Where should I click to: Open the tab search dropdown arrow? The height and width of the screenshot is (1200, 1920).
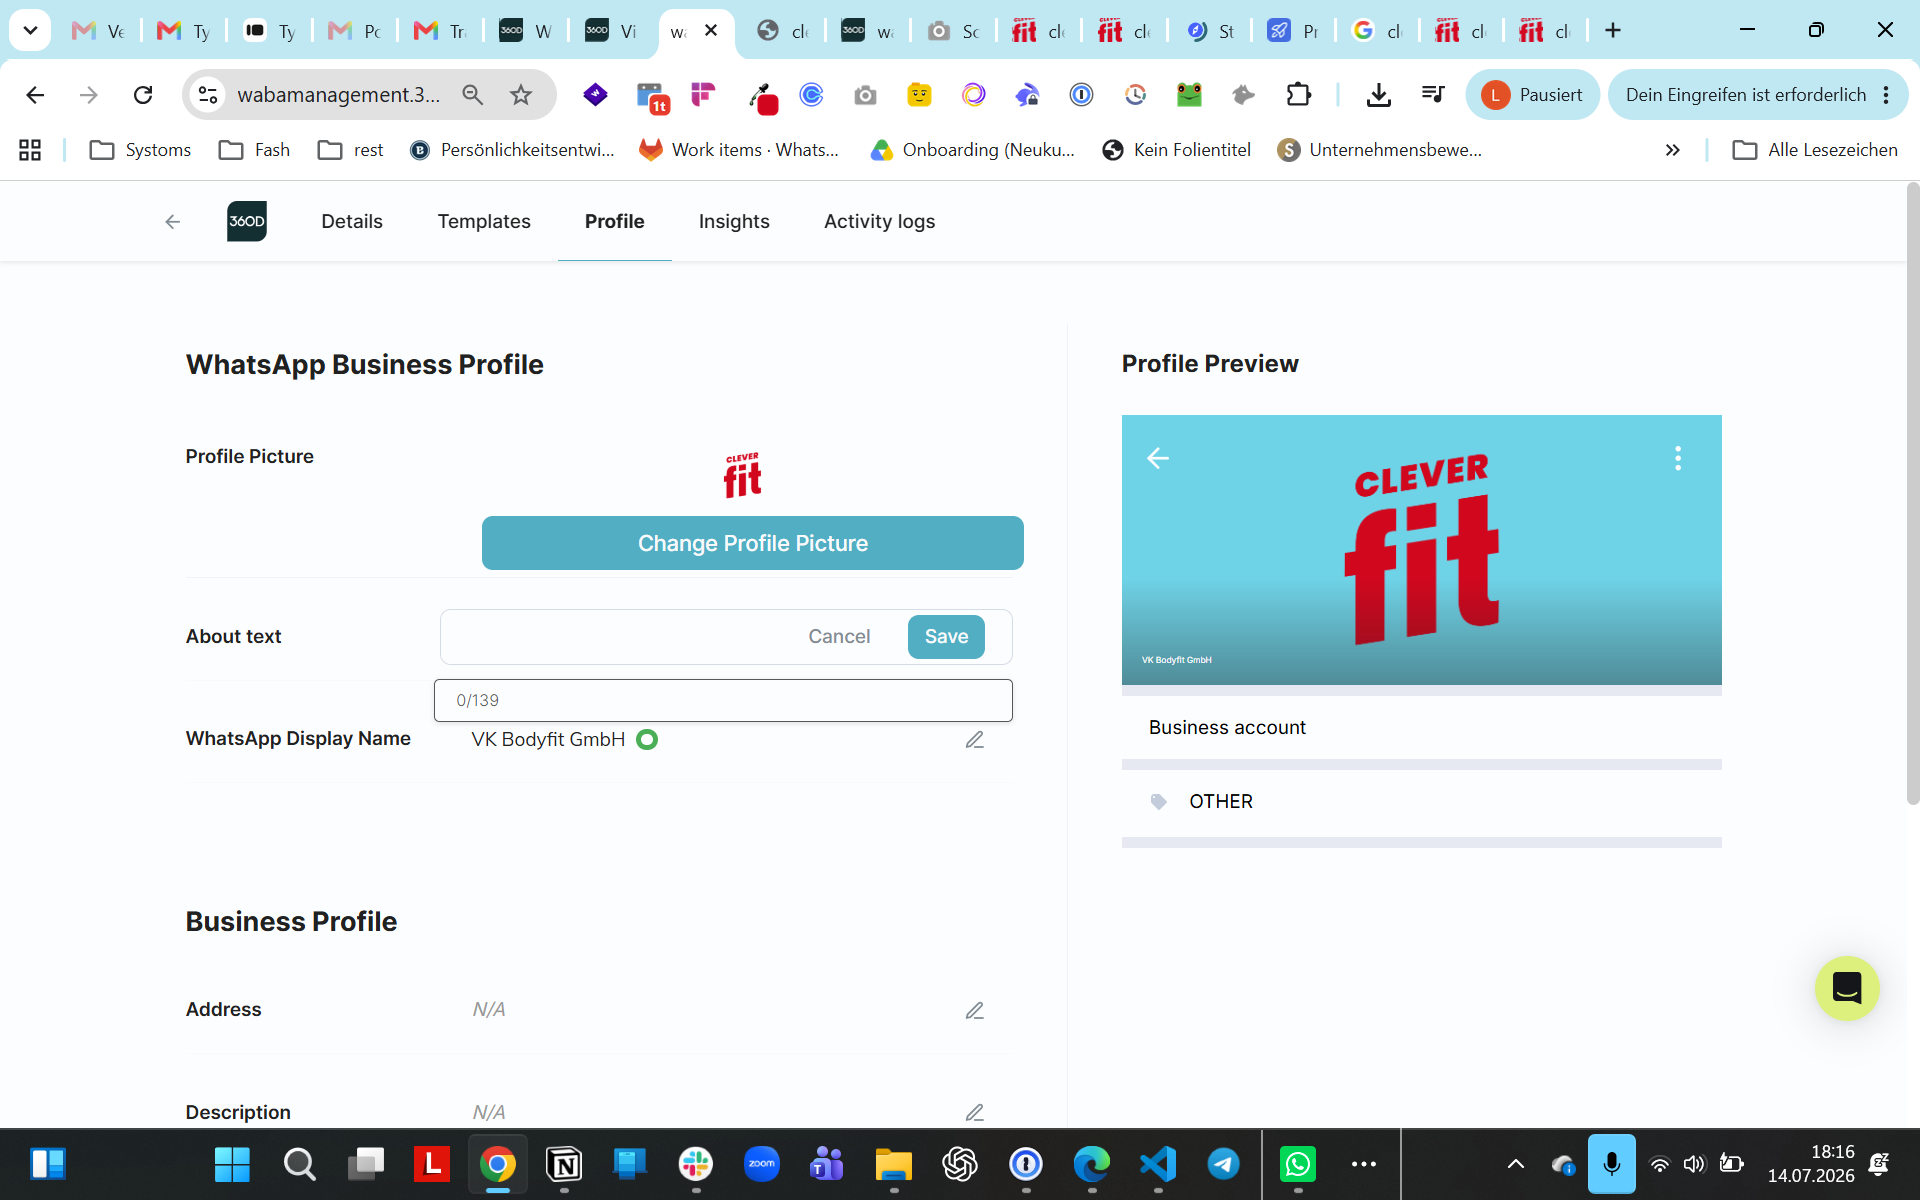pos(30,30)
